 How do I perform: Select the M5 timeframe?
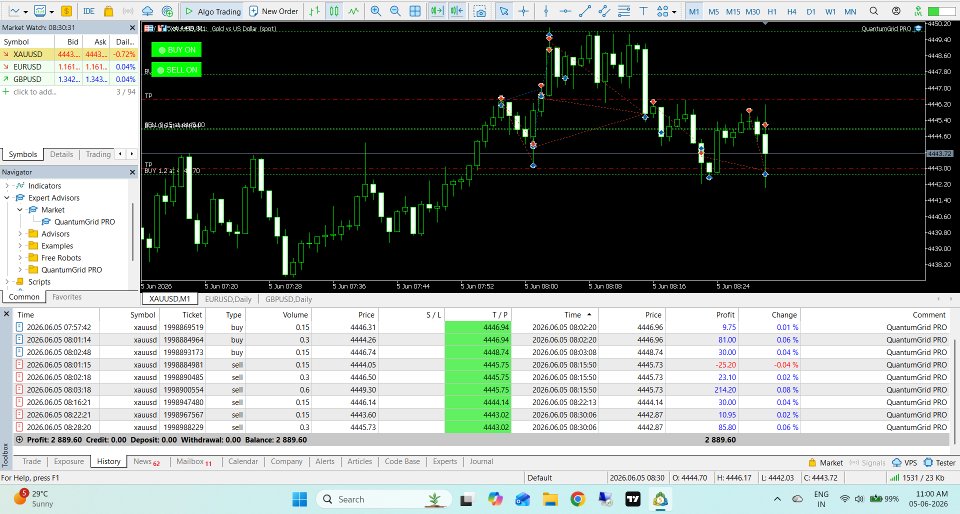(x=713, y=11)
